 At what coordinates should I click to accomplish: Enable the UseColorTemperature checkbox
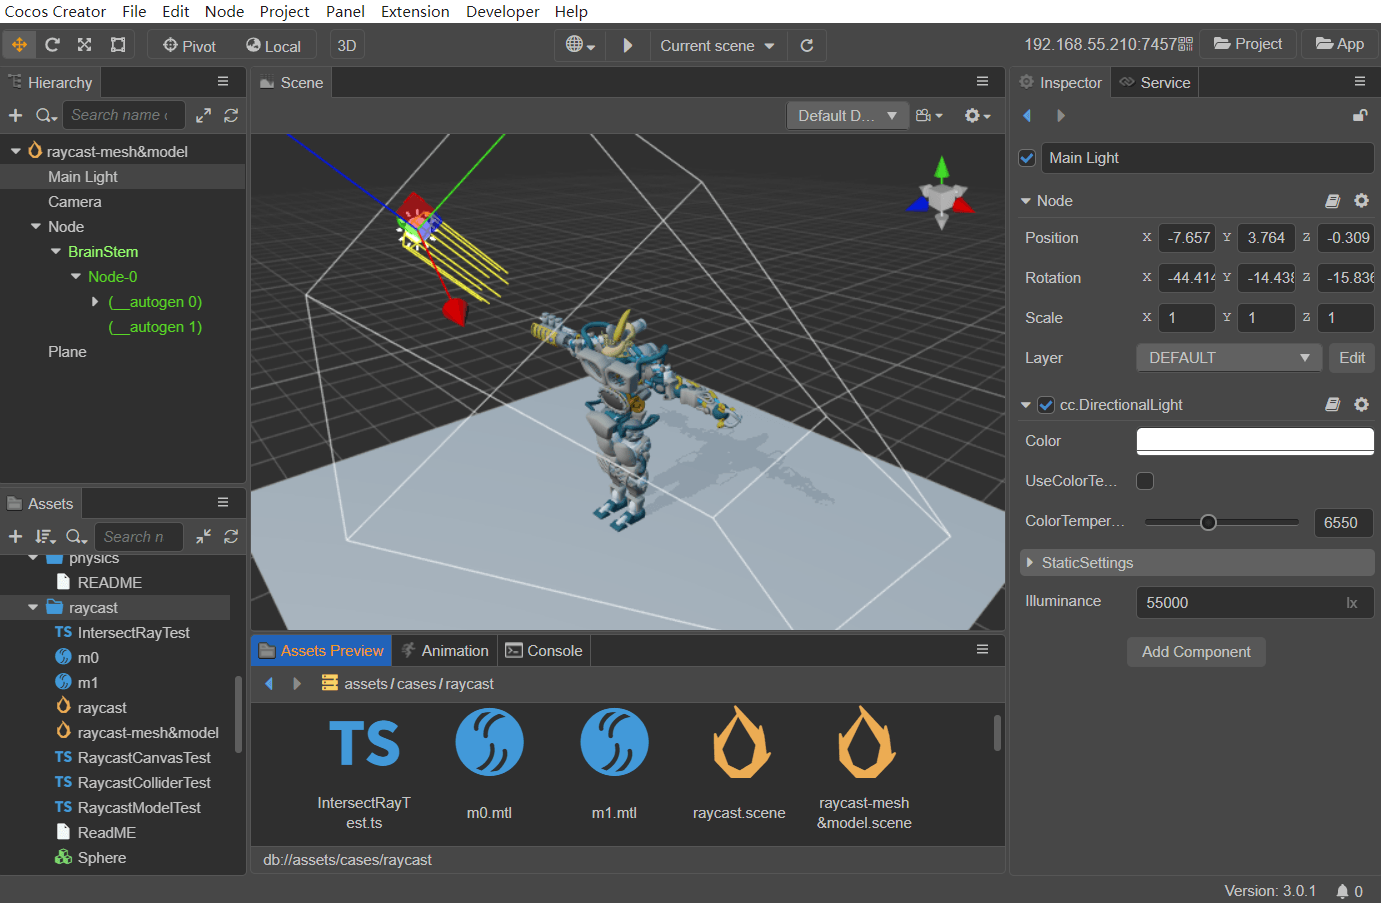click(1145, 481)
